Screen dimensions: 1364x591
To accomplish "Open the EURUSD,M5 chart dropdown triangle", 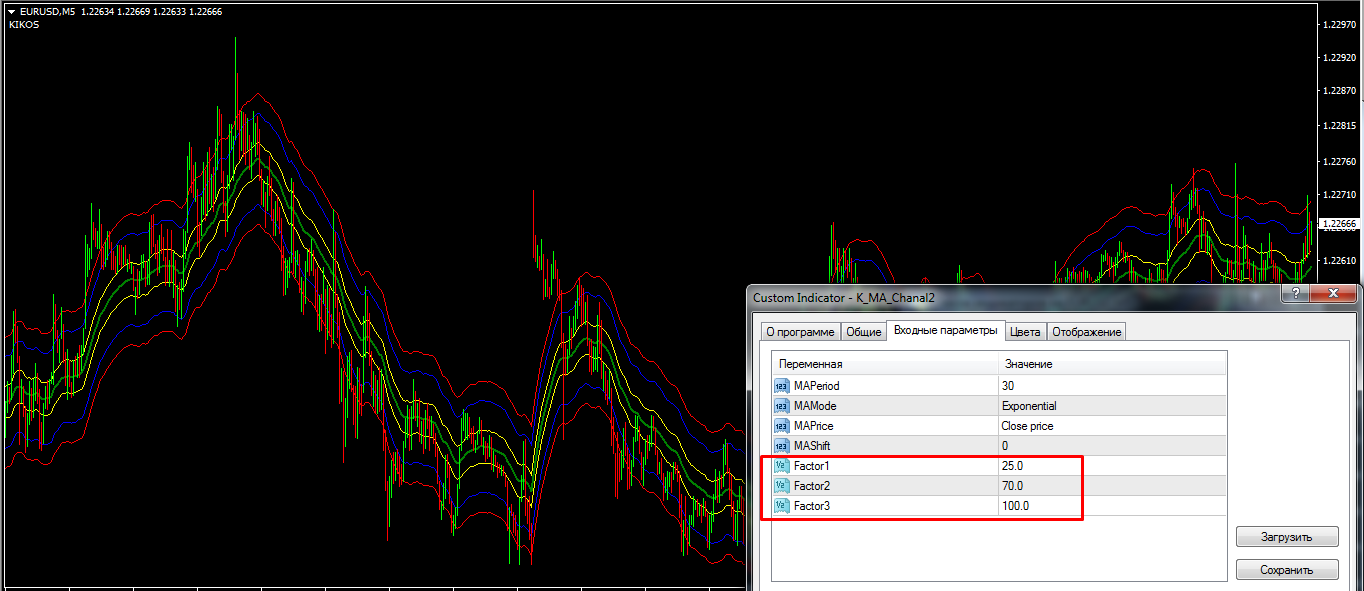I will [x=11, y=11].
